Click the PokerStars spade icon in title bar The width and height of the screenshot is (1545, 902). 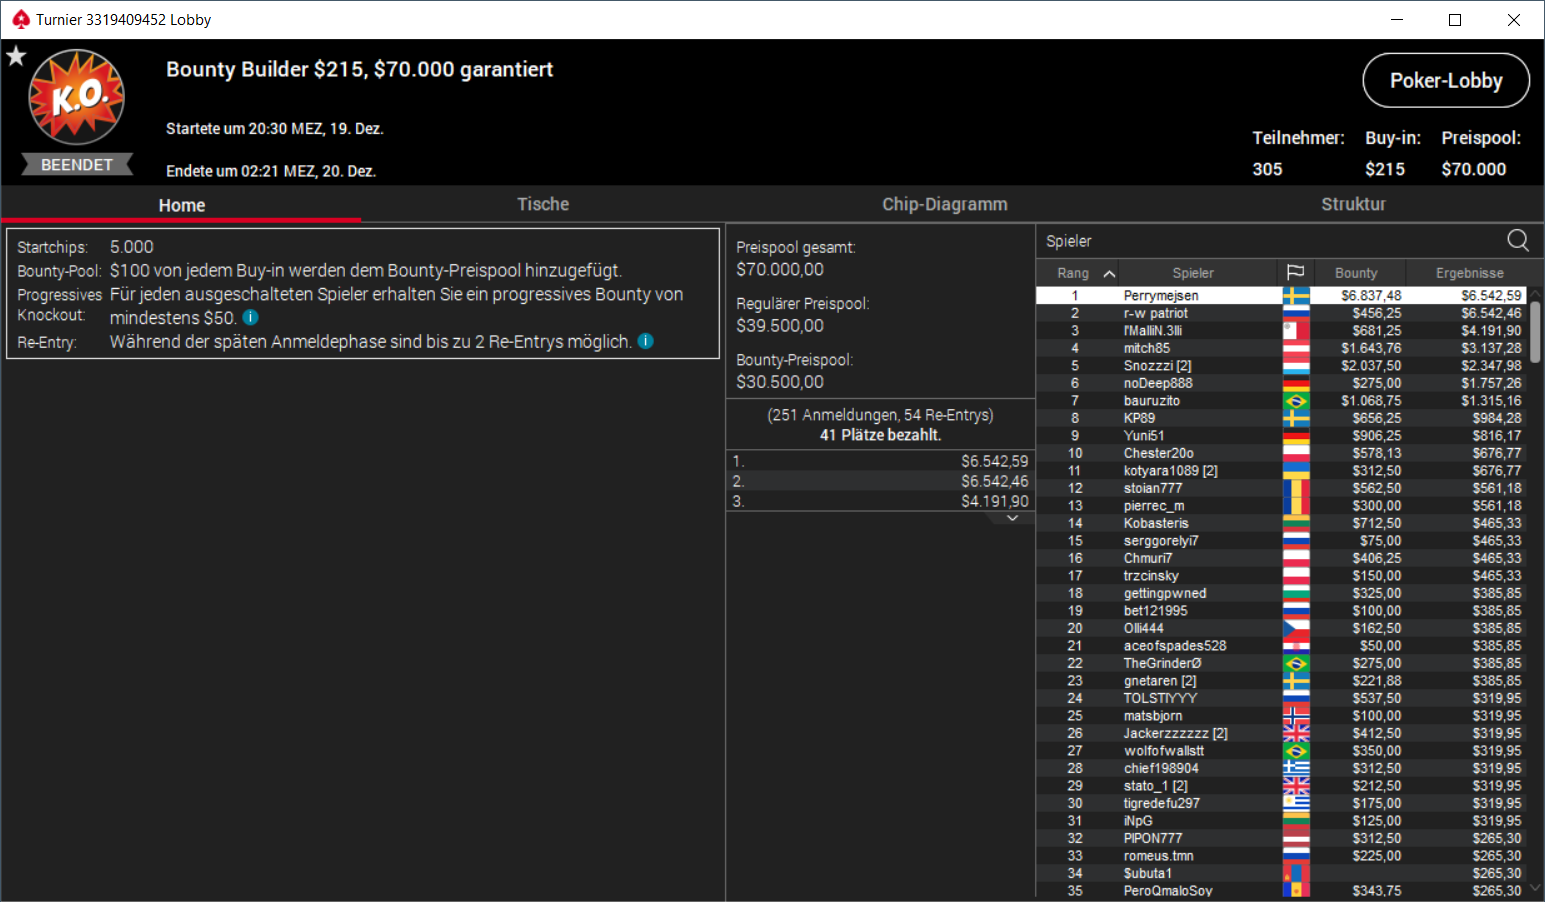pyautogui.click(x=20, y=19)
